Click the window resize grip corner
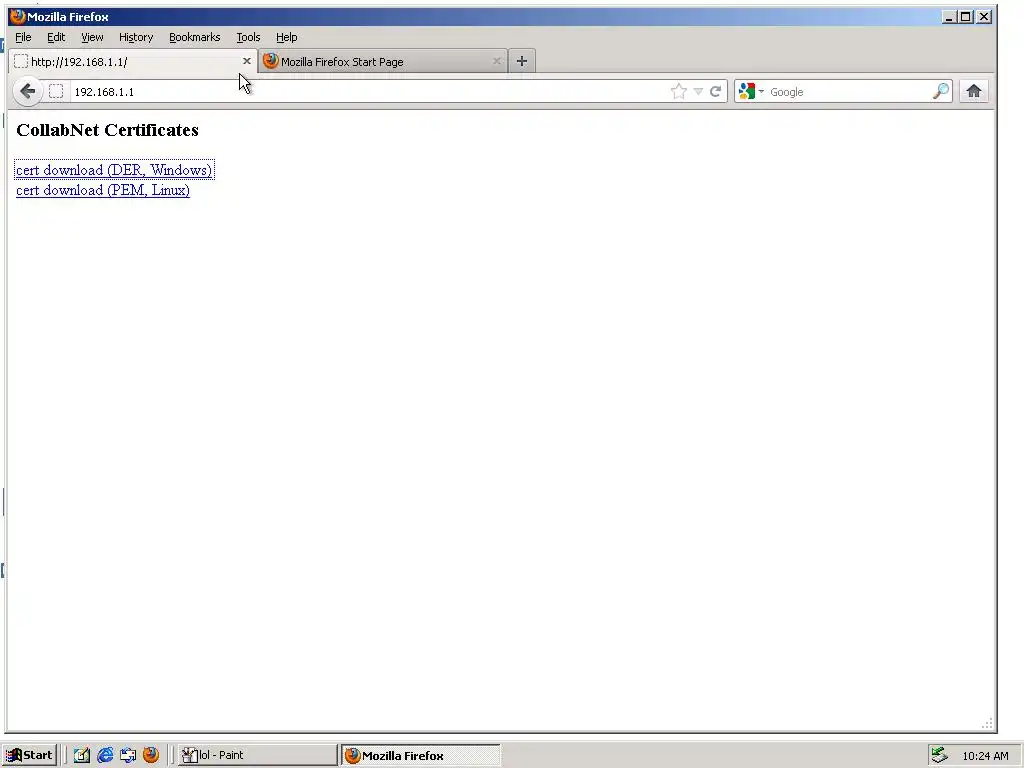The height and width of the screenshot is (768, 1024). click(987, 723)
